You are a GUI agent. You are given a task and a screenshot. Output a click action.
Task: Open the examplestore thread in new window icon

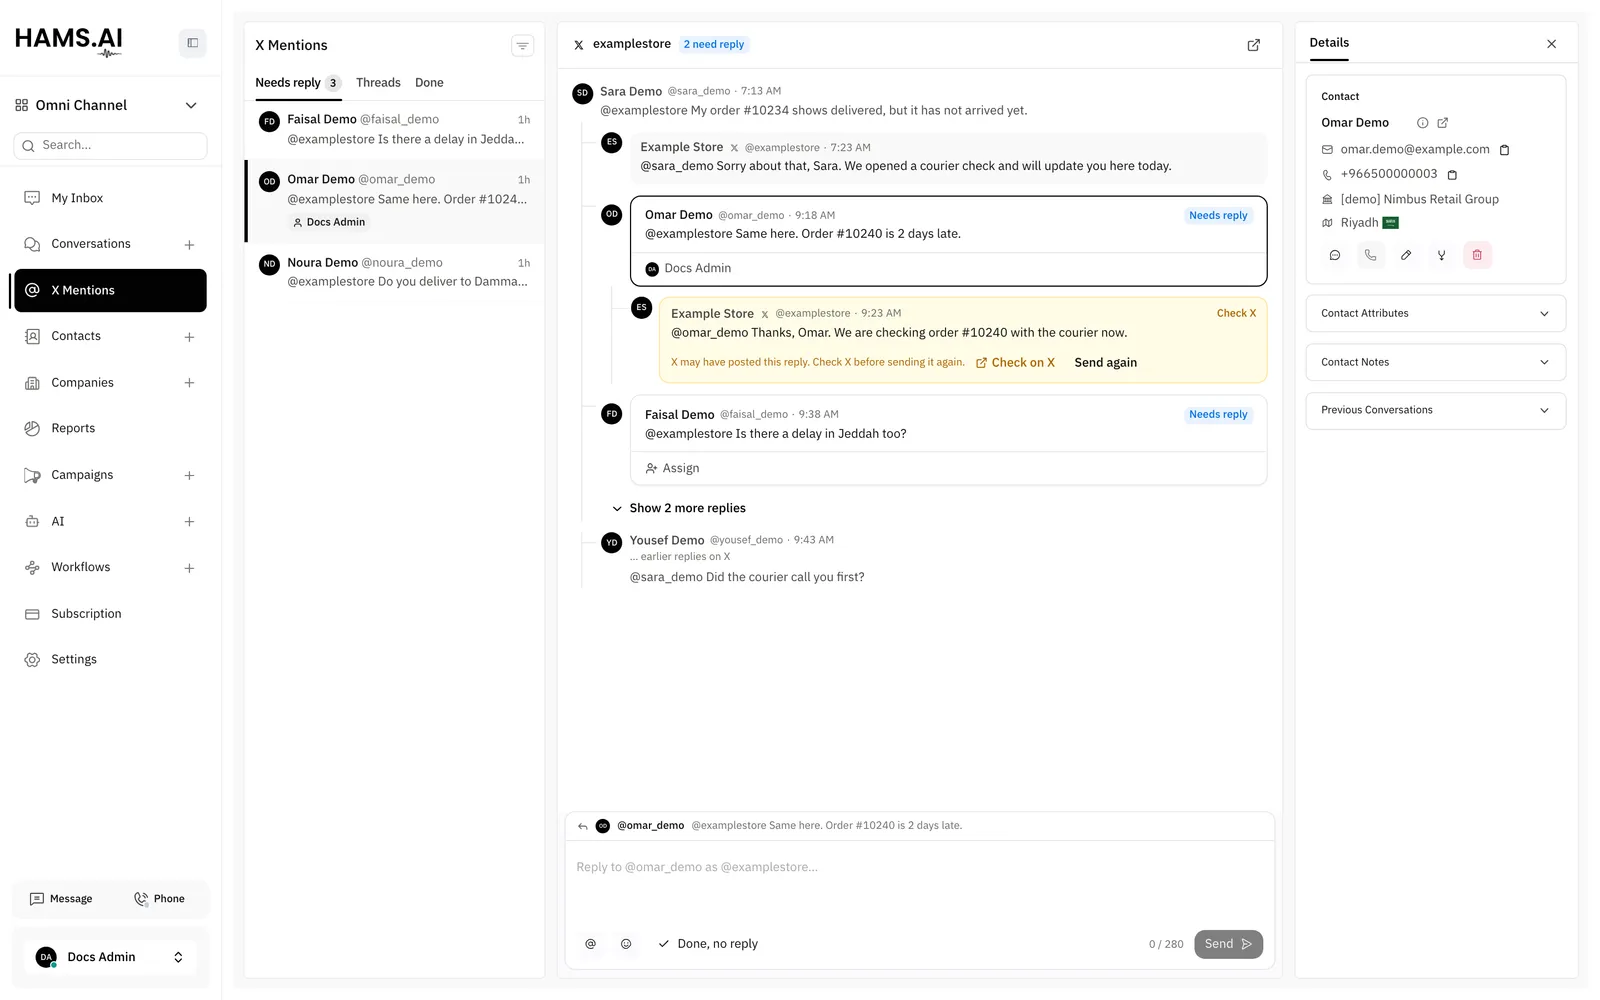1253,45
